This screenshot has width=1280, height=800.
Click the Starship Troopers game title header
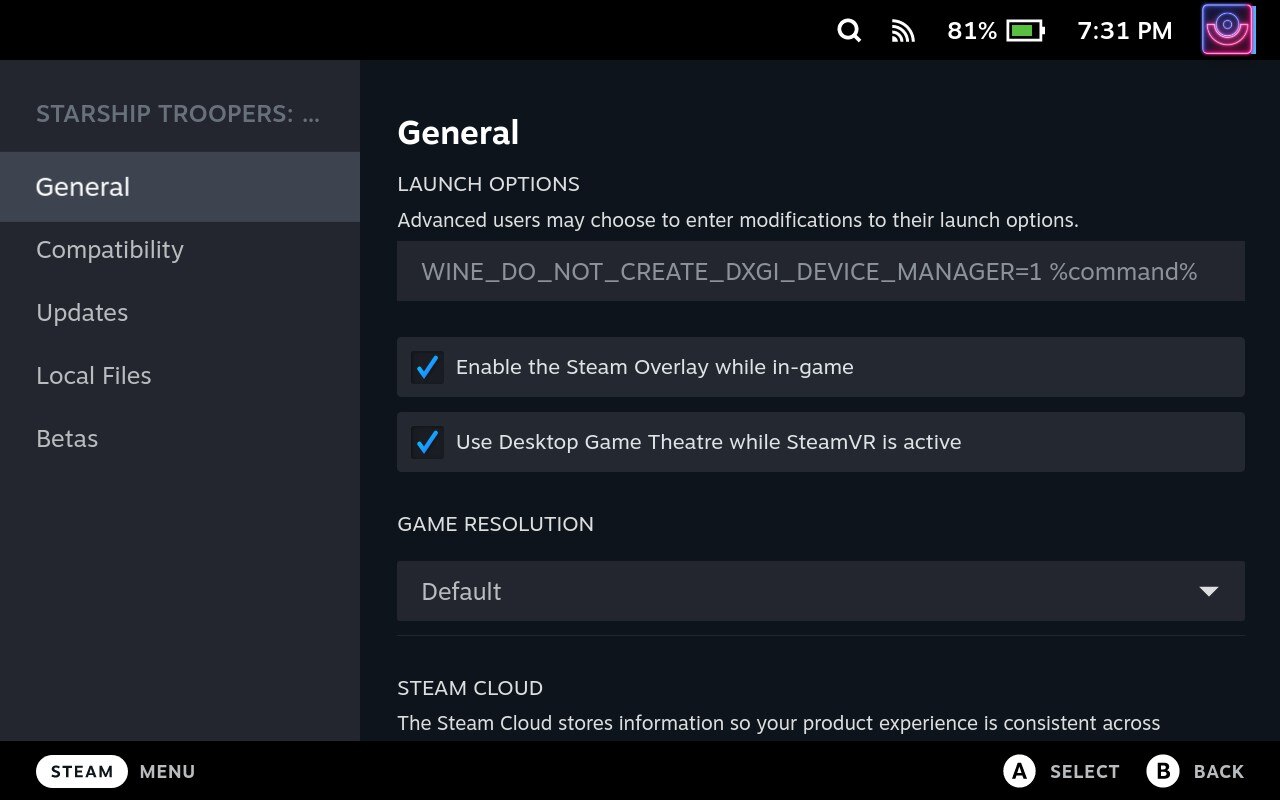click(178, 114)
